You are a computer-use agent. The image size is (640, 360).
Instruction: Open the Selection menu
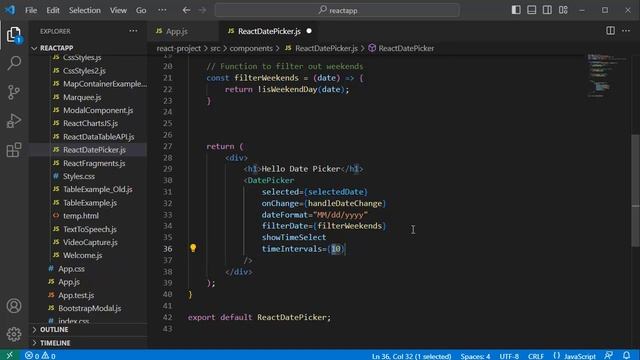click(84, 10)
